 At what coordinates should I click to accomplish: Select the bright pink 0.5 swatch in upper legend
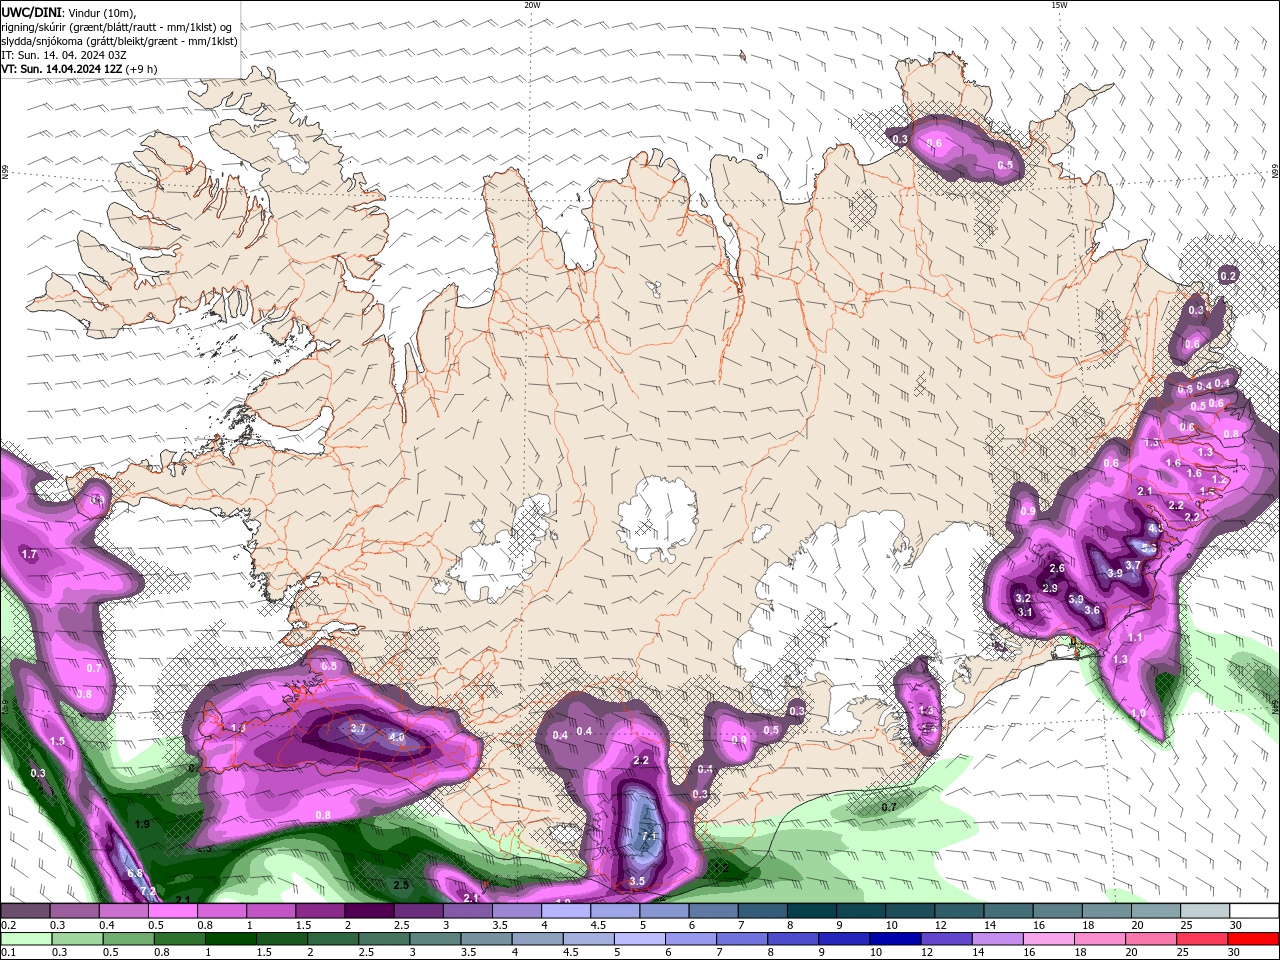[172, 911]
